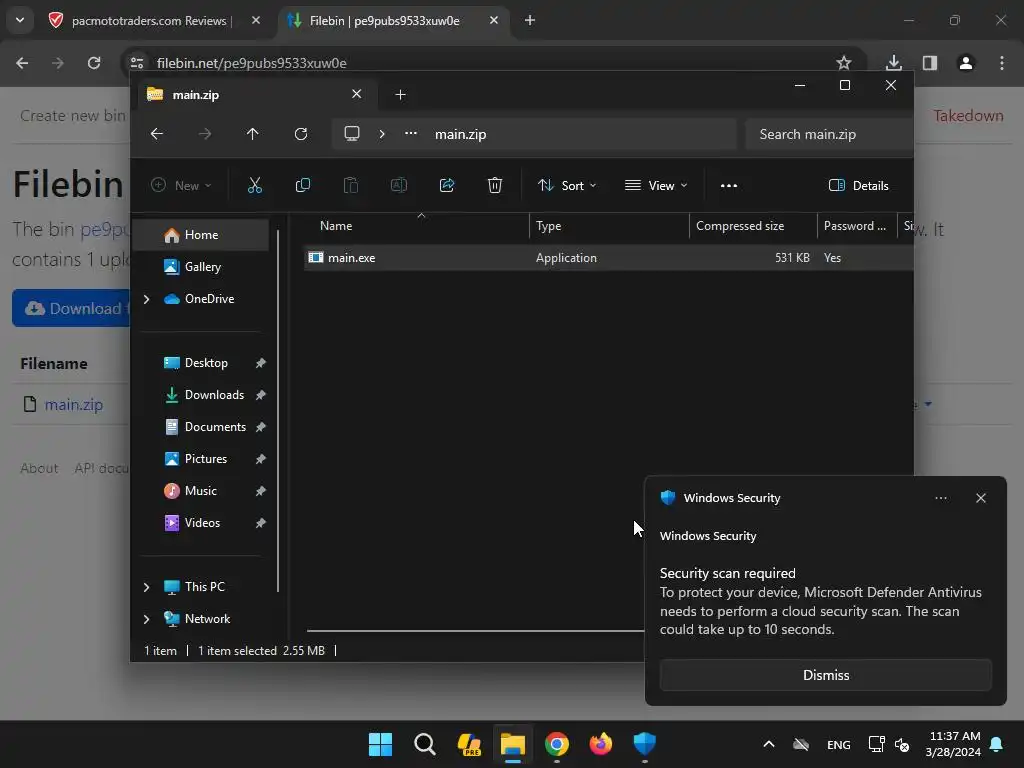The width and height of the screenshot is (1024, 768).
Task: Click the Download button on Filebin page
Action: pyautogui.click(x=71, y=308)
